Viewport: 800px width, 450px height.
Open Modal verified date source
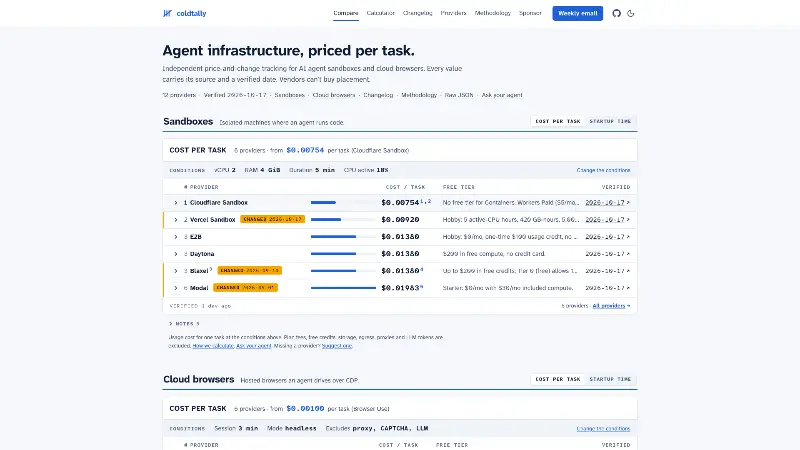pyautogui.click(x=607, y=288)
